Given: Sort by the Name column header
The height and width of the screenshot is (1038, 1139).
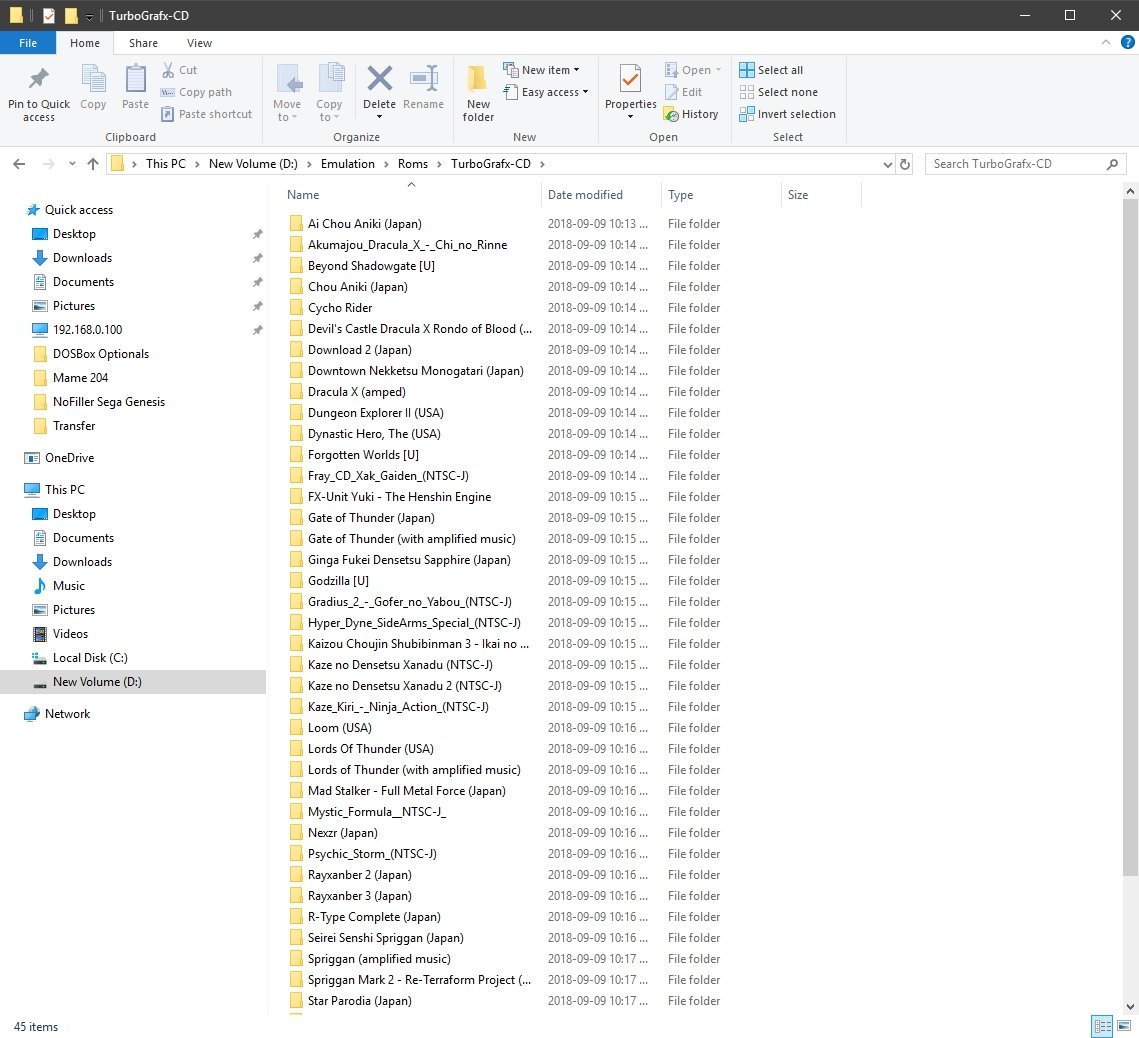Looking at the screenshot, I should pyautogui.click(x=411, y=195).
